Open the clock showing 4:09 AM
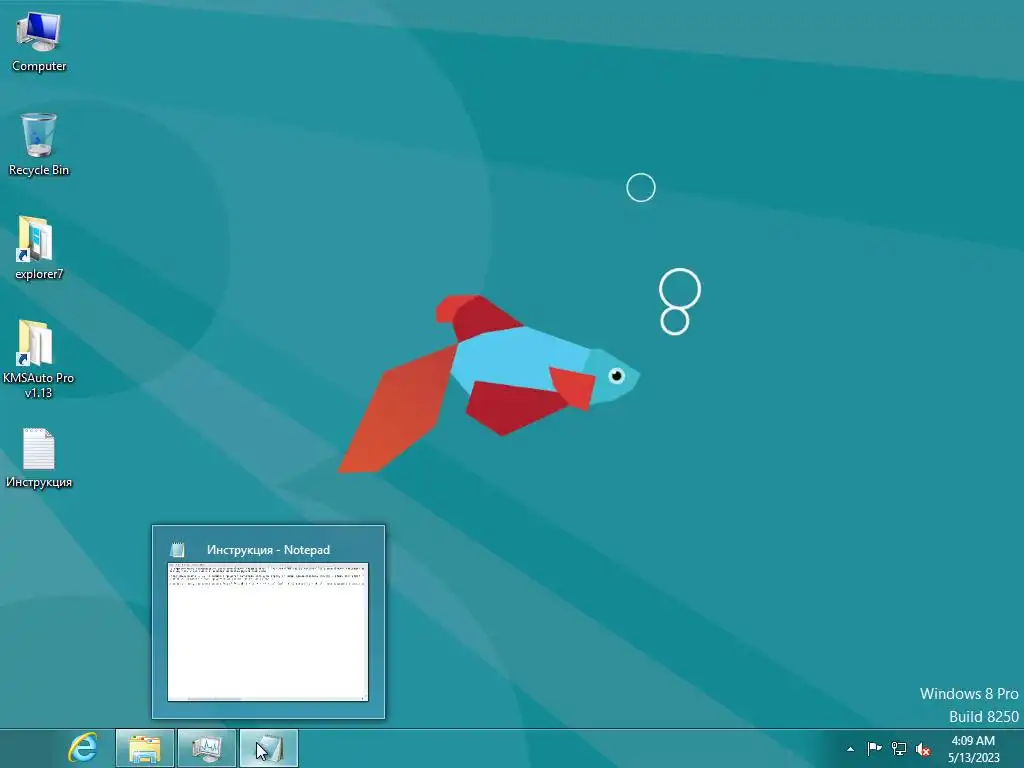The height and width of the screenshot is (768, 1024). click(x=973, y=749)
